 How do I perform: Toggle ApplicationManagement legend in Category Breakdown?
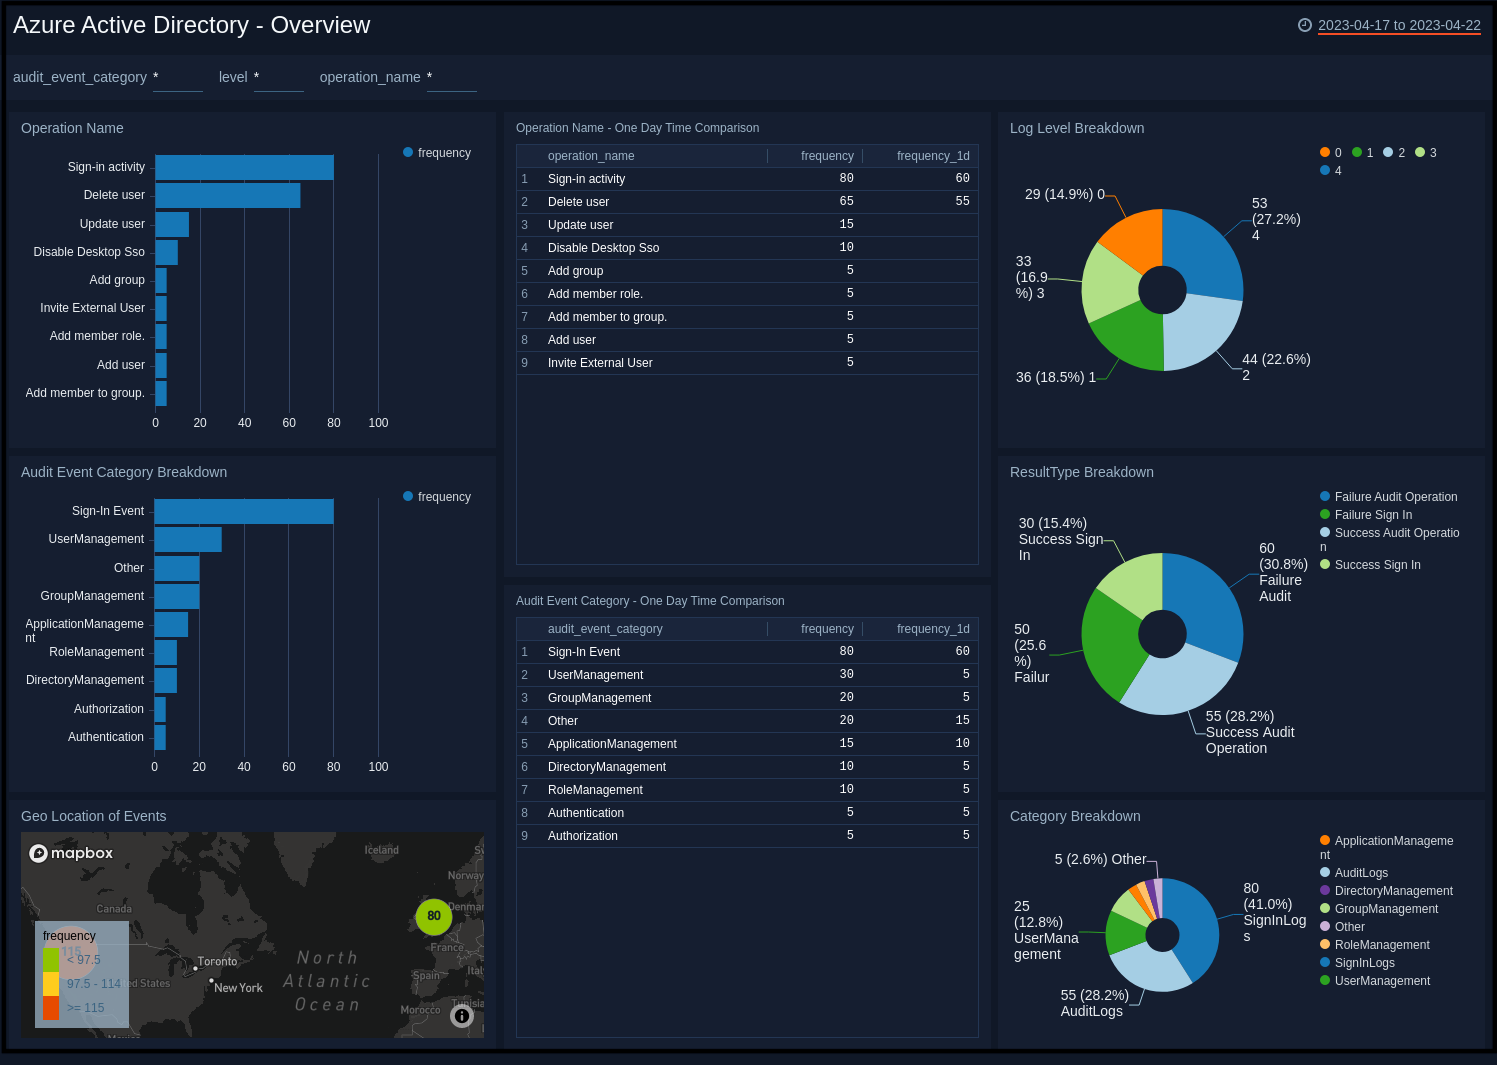pyautogui.click(x=1386, y=847)
